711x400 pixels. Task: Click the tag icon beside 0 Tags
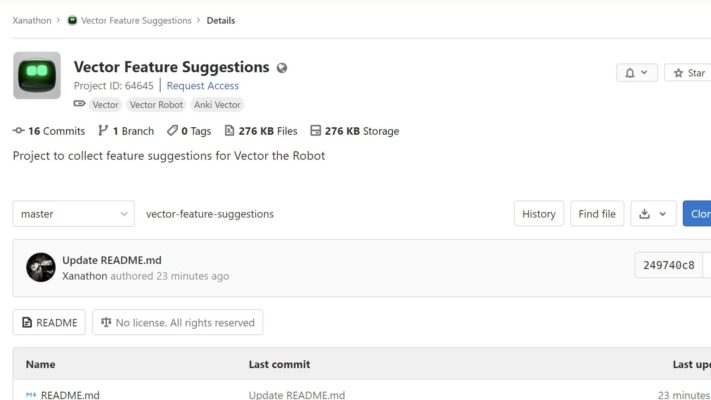172,131
